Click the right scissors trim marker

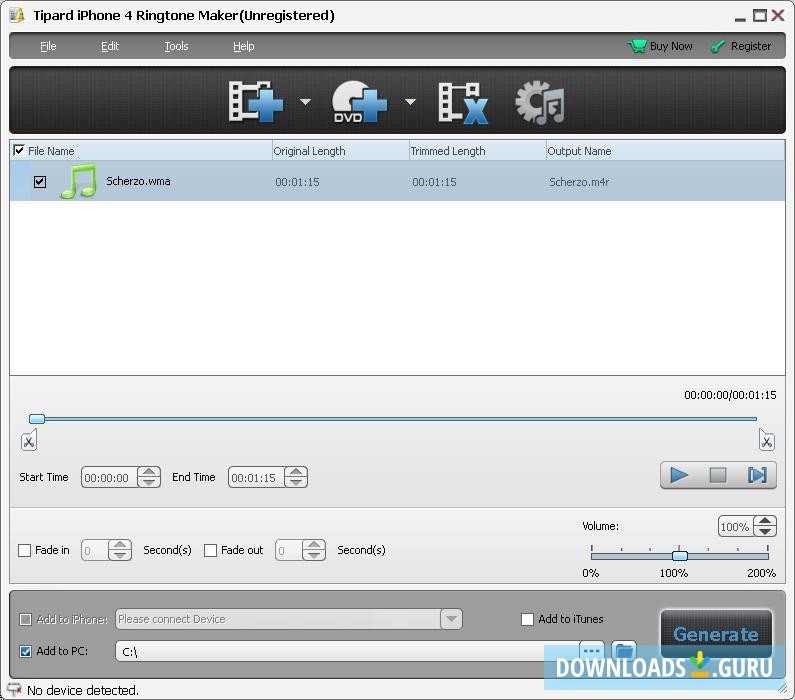click(767, 440)
